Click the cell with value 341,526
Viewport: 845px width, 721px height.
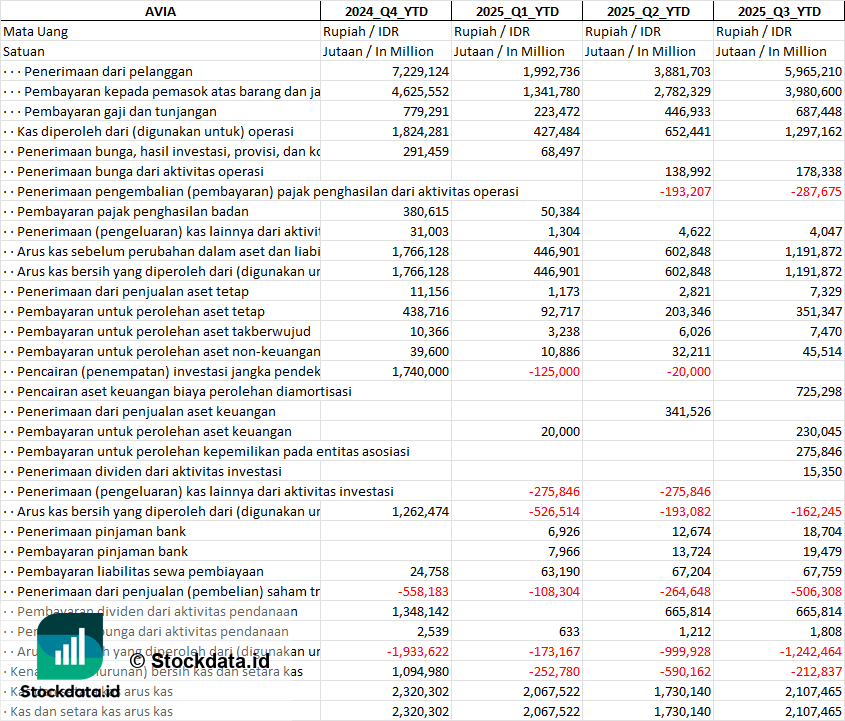point(688,411)
